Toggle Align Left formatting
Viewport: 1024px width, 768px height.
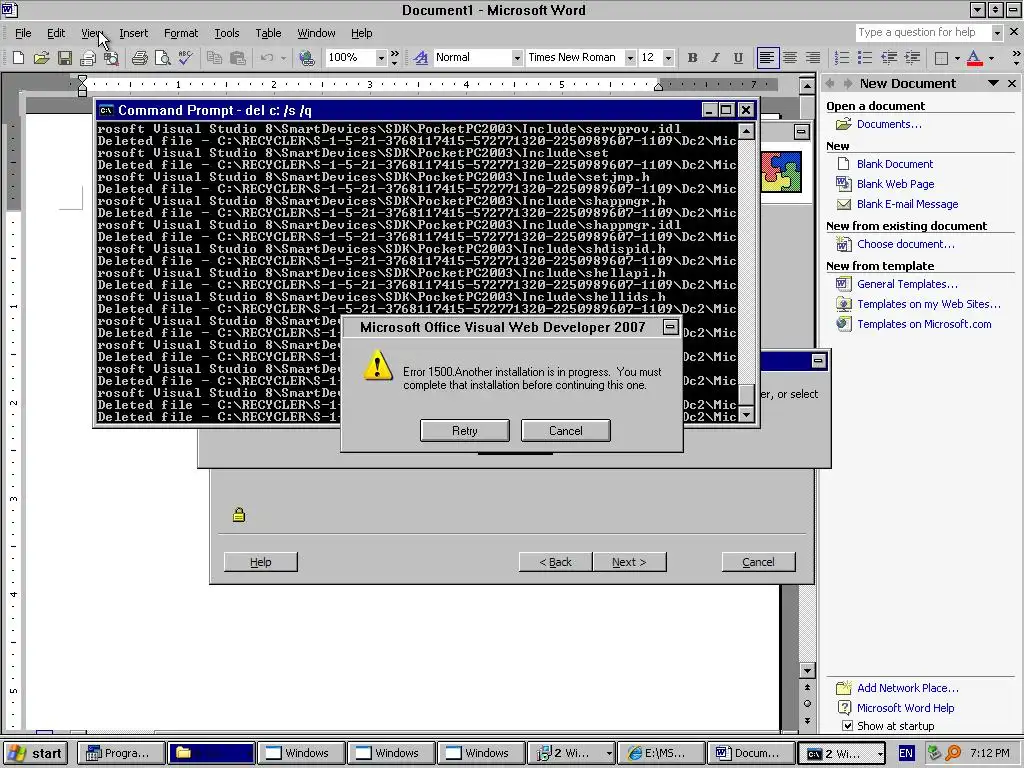coord(767,58)
